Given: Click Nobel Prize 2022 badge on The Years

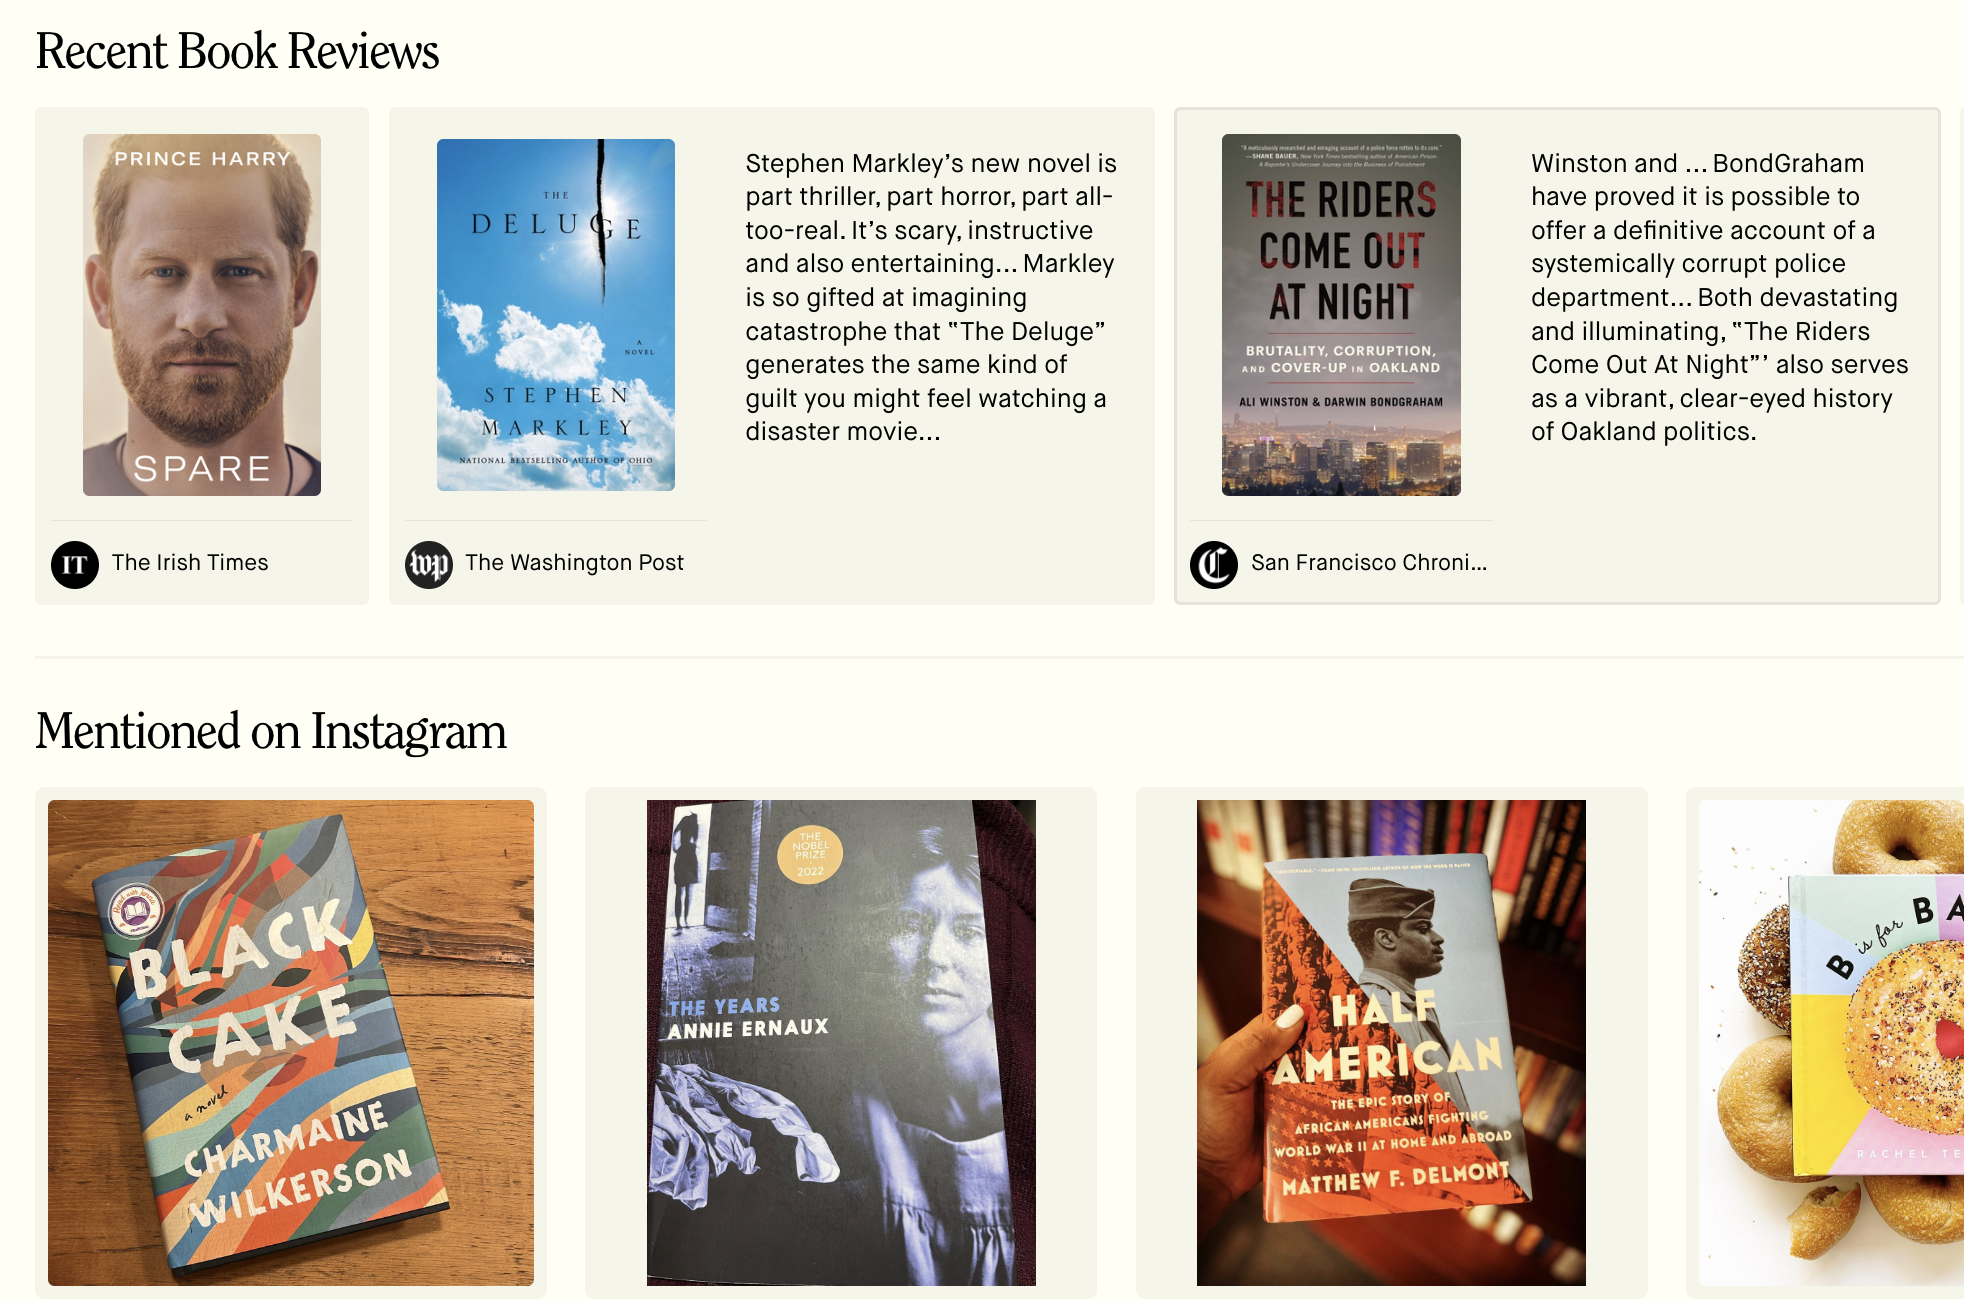Looking at the screenshot, I should point(810,854).
